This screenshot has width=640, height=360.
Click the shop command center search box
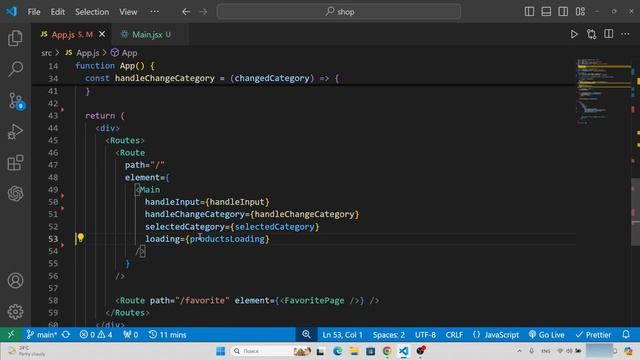tap(339, 11)
